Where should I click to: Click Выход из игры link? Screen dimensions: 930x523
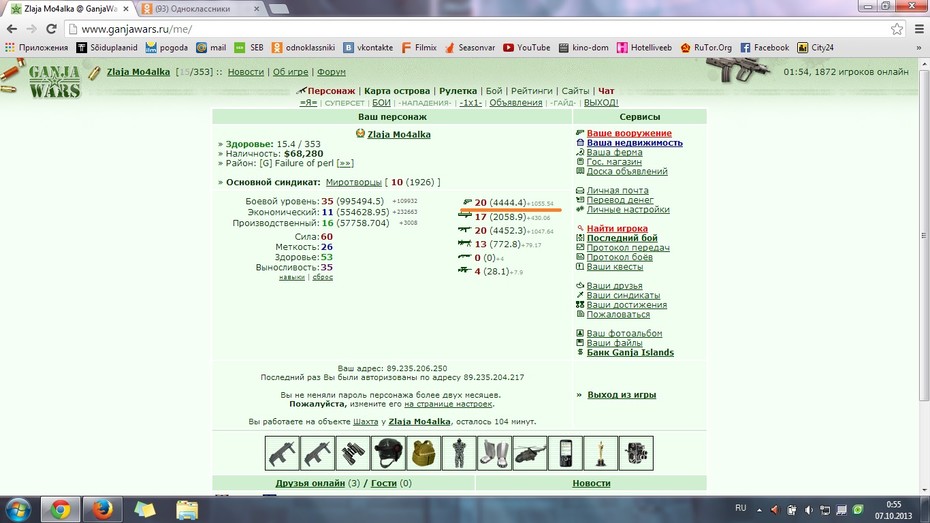pyautogui.click(x=622, y=395)
